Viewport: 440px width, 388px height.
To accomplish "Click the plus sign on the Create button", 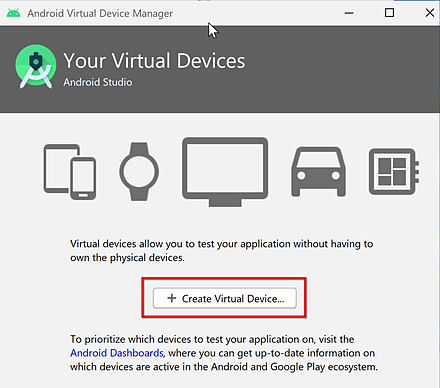I will 171,298.
